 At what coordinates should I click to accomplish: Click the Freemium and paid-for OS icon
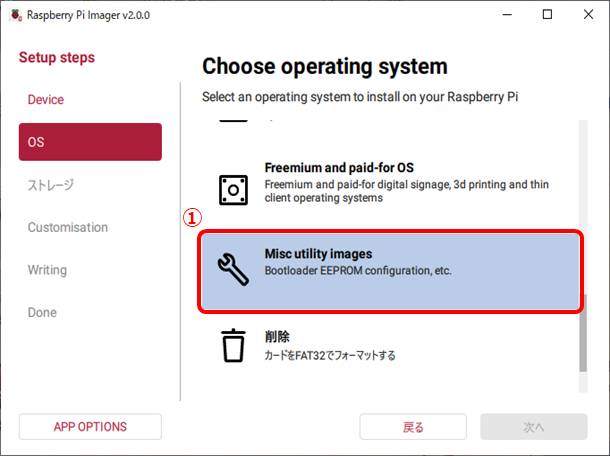(x=232, y=188)
